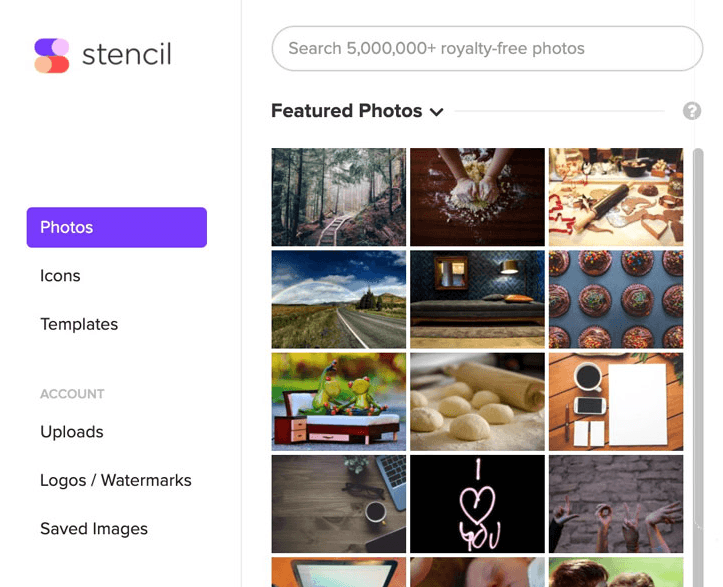723x587 pixels.
Task: Select the frog figurines on bed photo
Action: coord(338,401)
